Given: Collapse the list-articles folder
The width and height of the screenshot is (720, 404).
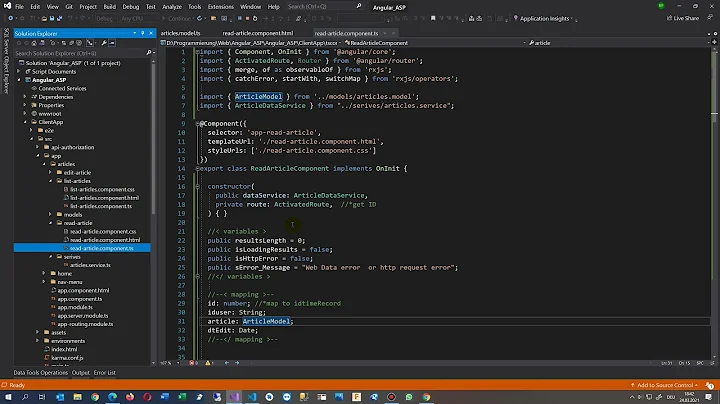Looking at the screenshot, I should point(51,181).
